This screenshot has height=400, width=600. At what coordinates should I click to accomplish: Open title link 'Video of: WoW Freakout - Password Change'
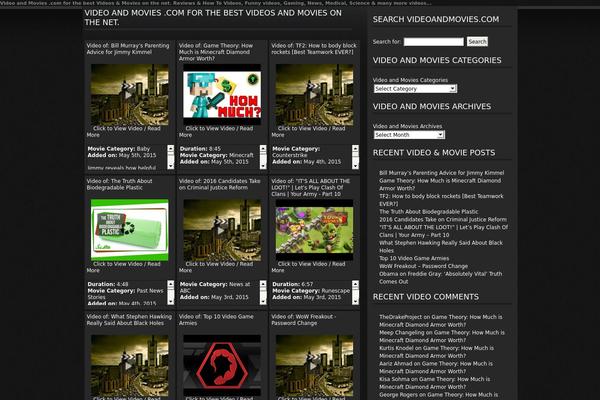click(x=304, y=320)
